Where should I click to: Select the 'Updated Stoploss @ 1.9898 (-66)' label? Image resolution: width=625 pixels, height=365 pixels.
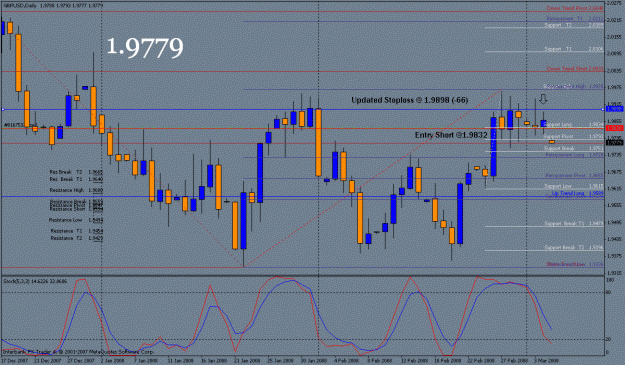tap(410, 100)
